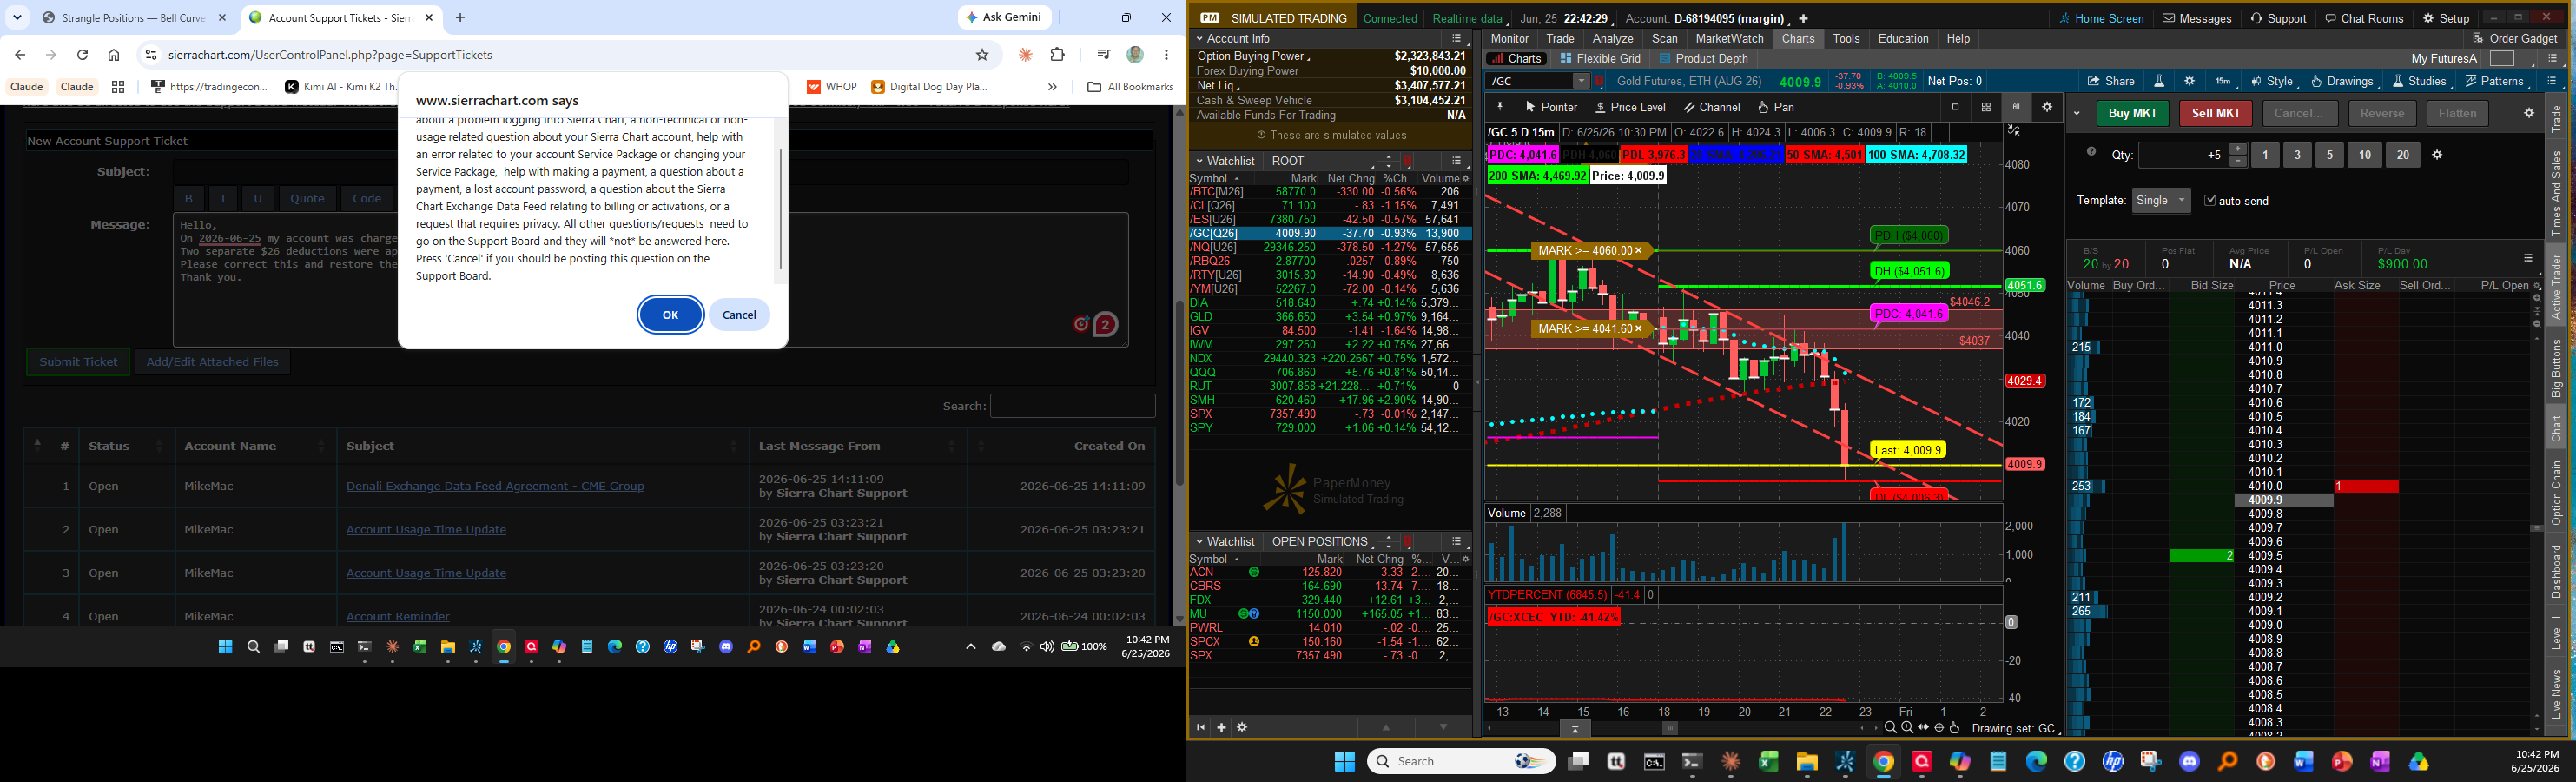Zoom in on the chart using magnifier plus

(1907, 728)
